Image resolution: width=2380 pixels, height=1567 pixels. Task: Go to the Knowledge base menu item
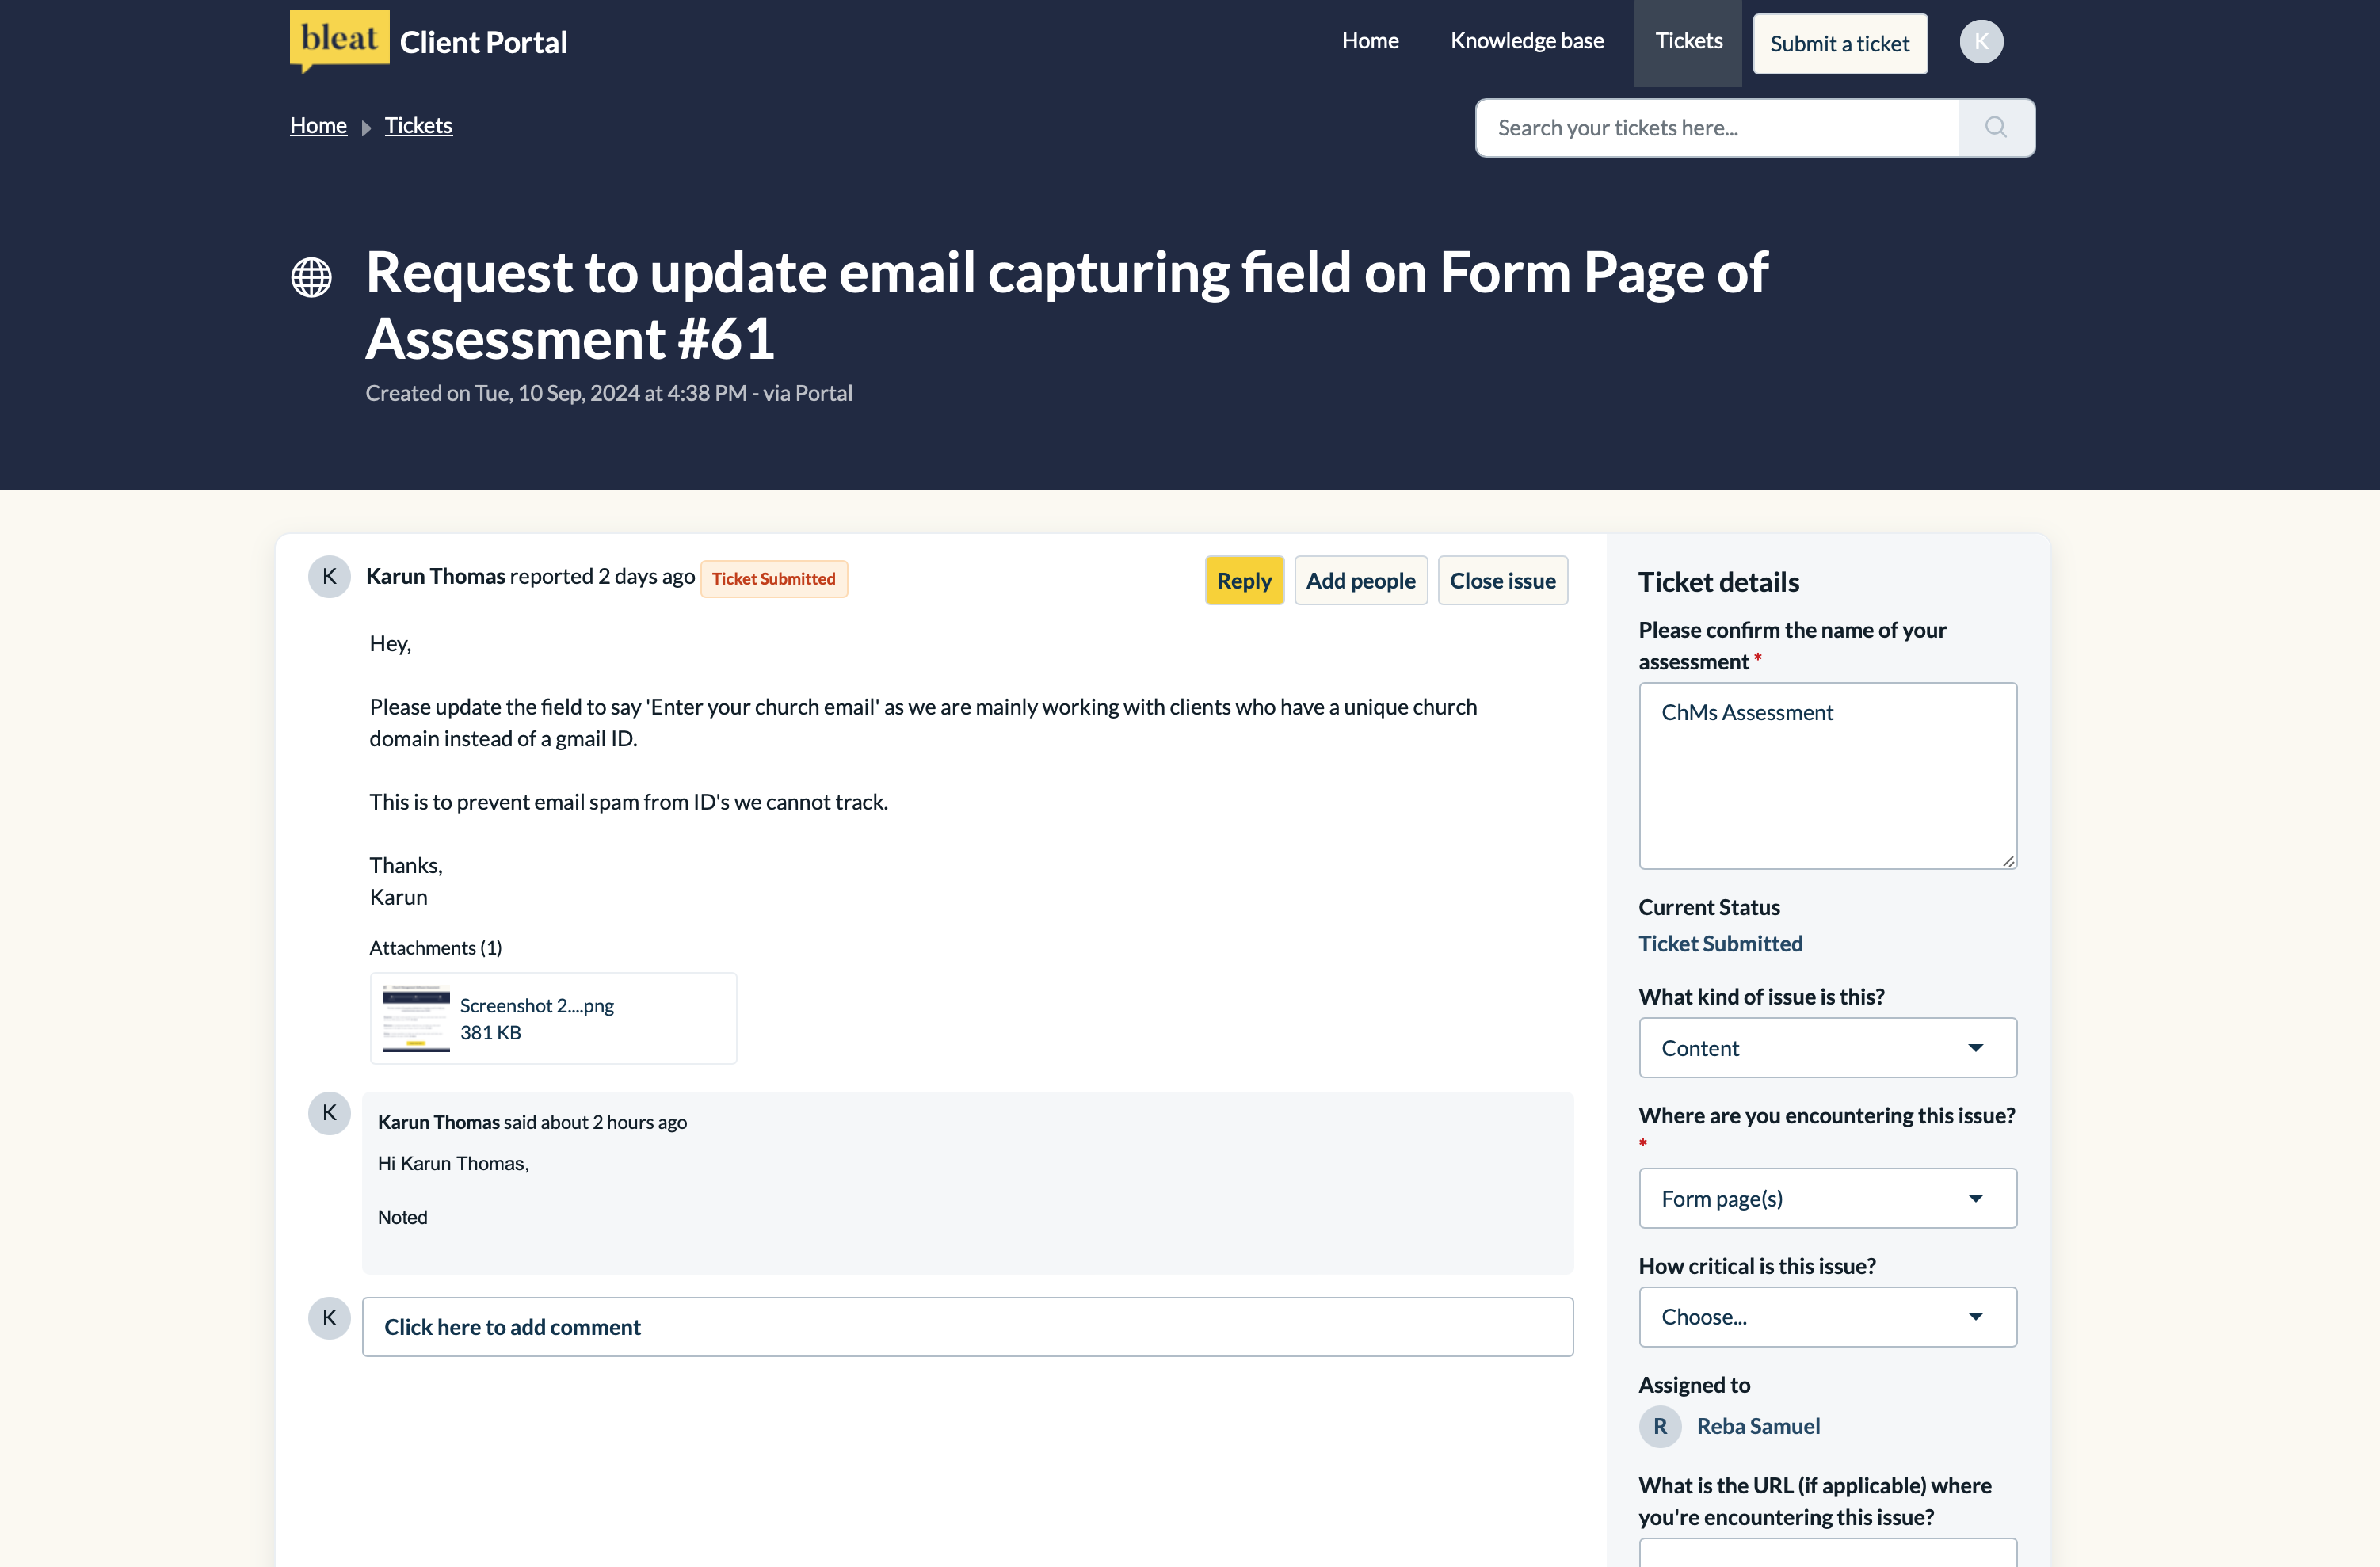1526,41
